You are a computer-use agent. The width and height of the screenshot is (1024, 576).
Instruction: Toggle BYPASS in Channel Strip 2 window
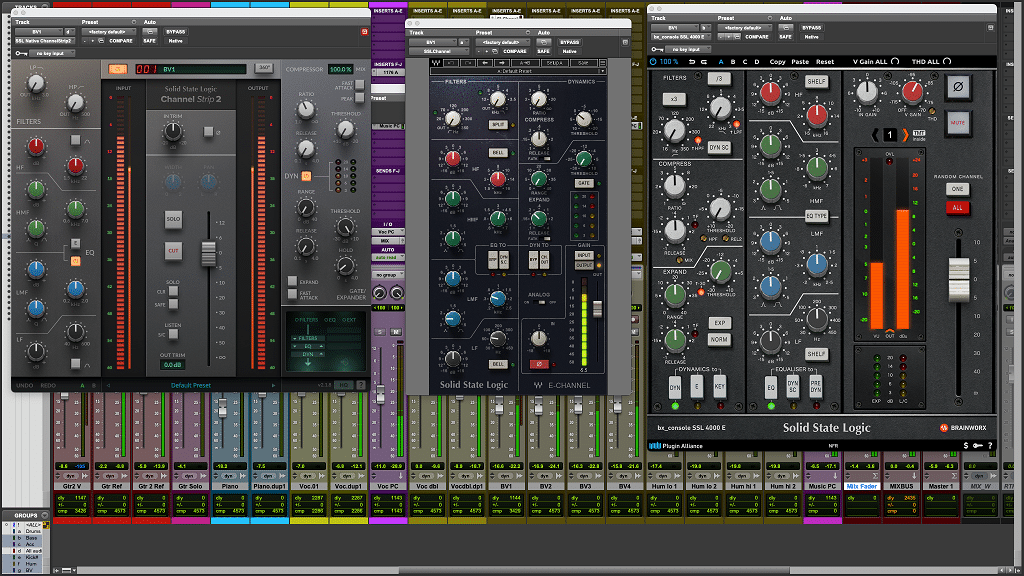(x=176, y=31)
